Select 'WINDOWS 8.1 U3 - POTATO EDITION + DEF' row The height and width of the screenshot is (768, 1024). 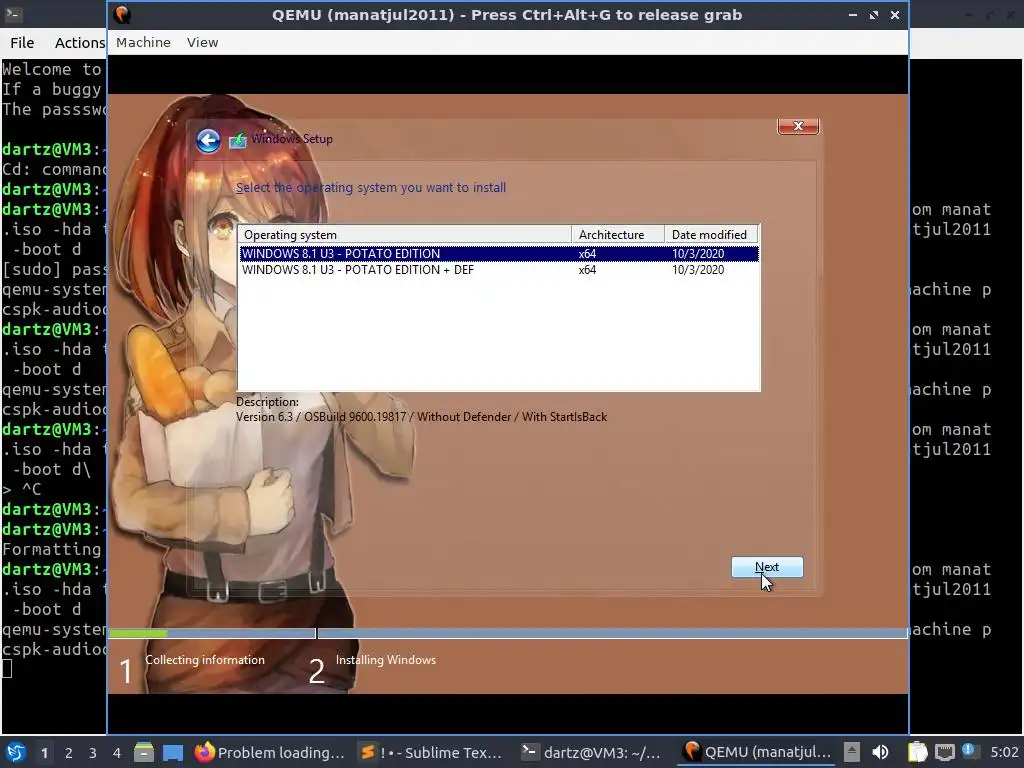[x=499, y=270]
